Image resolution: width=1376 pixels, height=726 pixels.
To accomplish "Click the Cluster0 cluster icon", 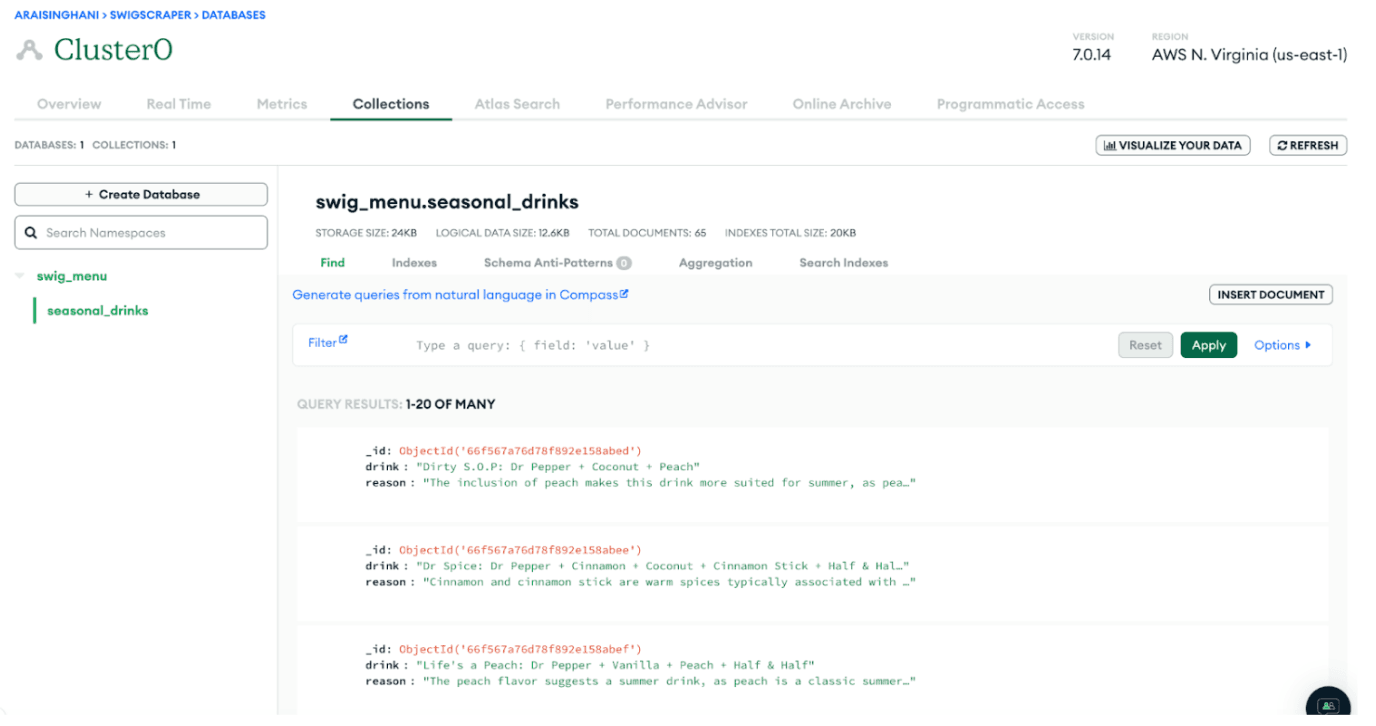I will coord(29,50).
